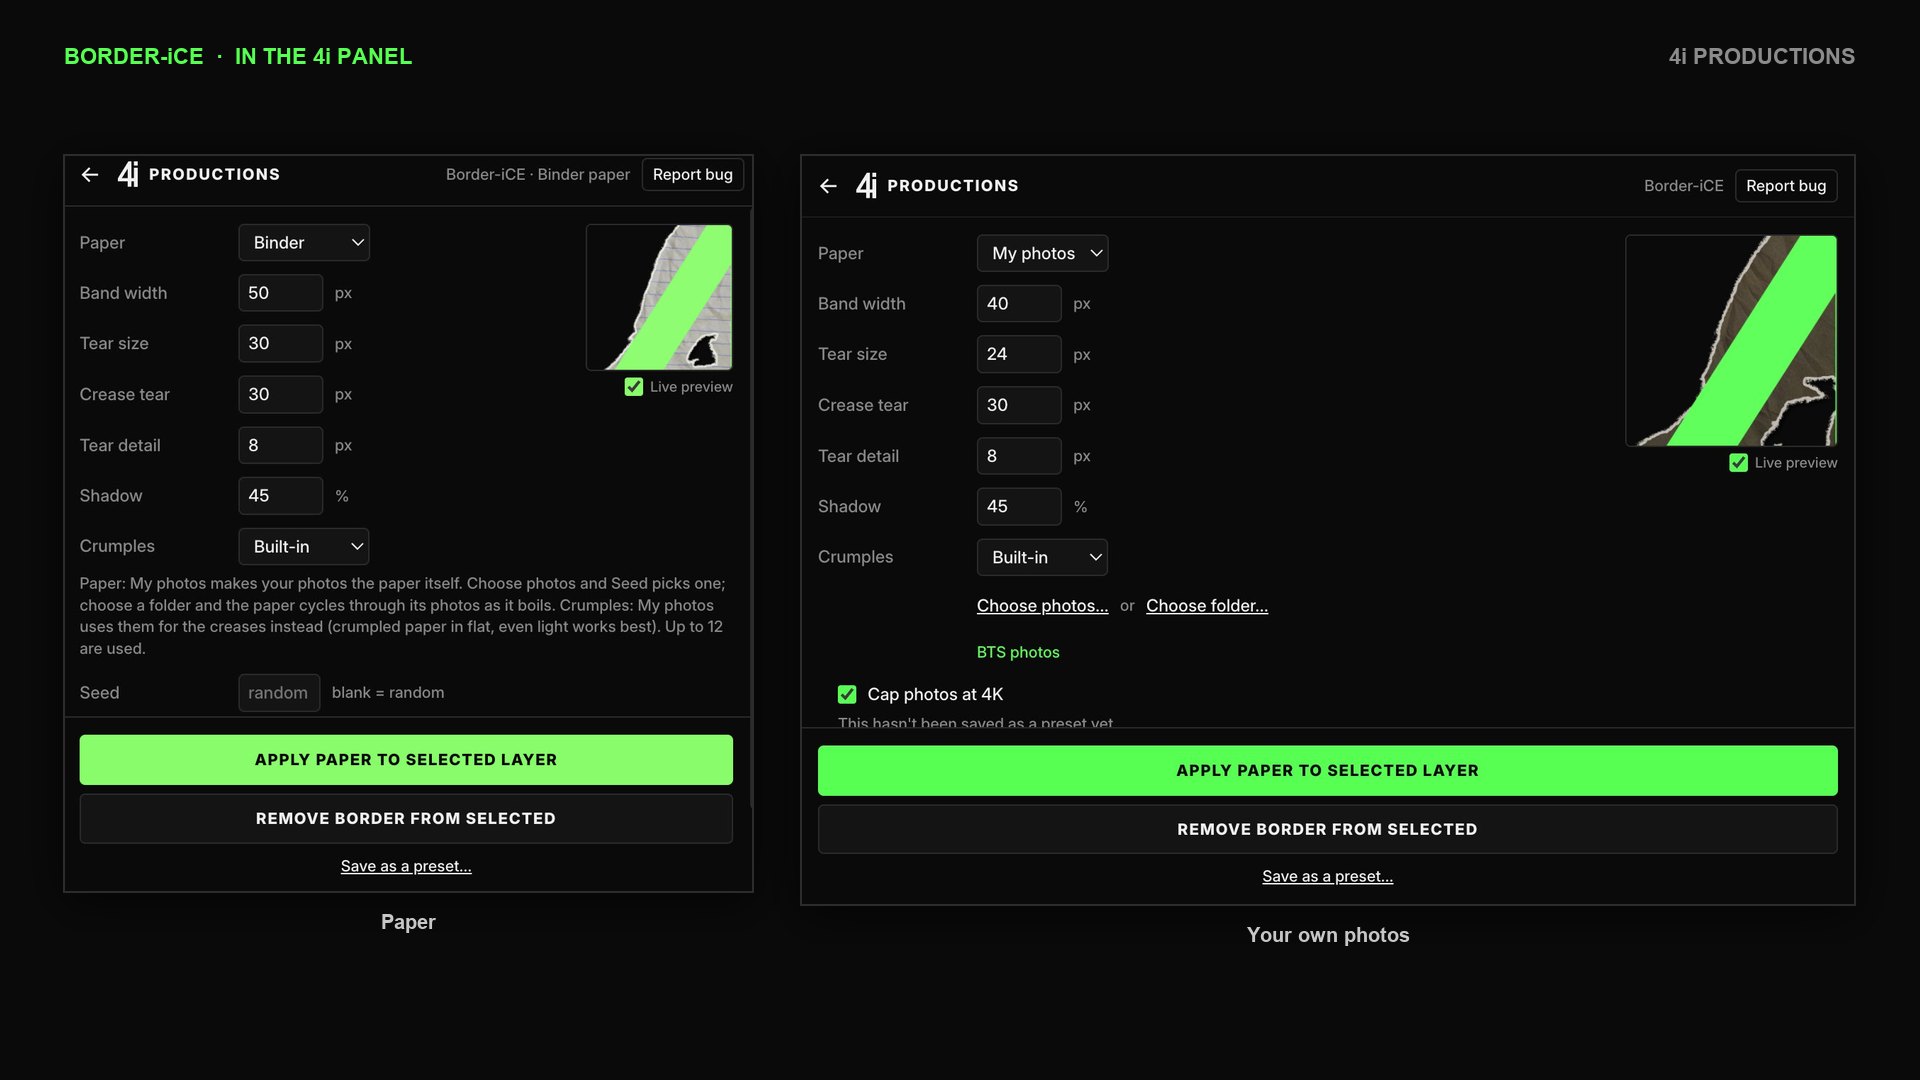Apply paper to selected layer, My photos panel

tap(1327, 771)
